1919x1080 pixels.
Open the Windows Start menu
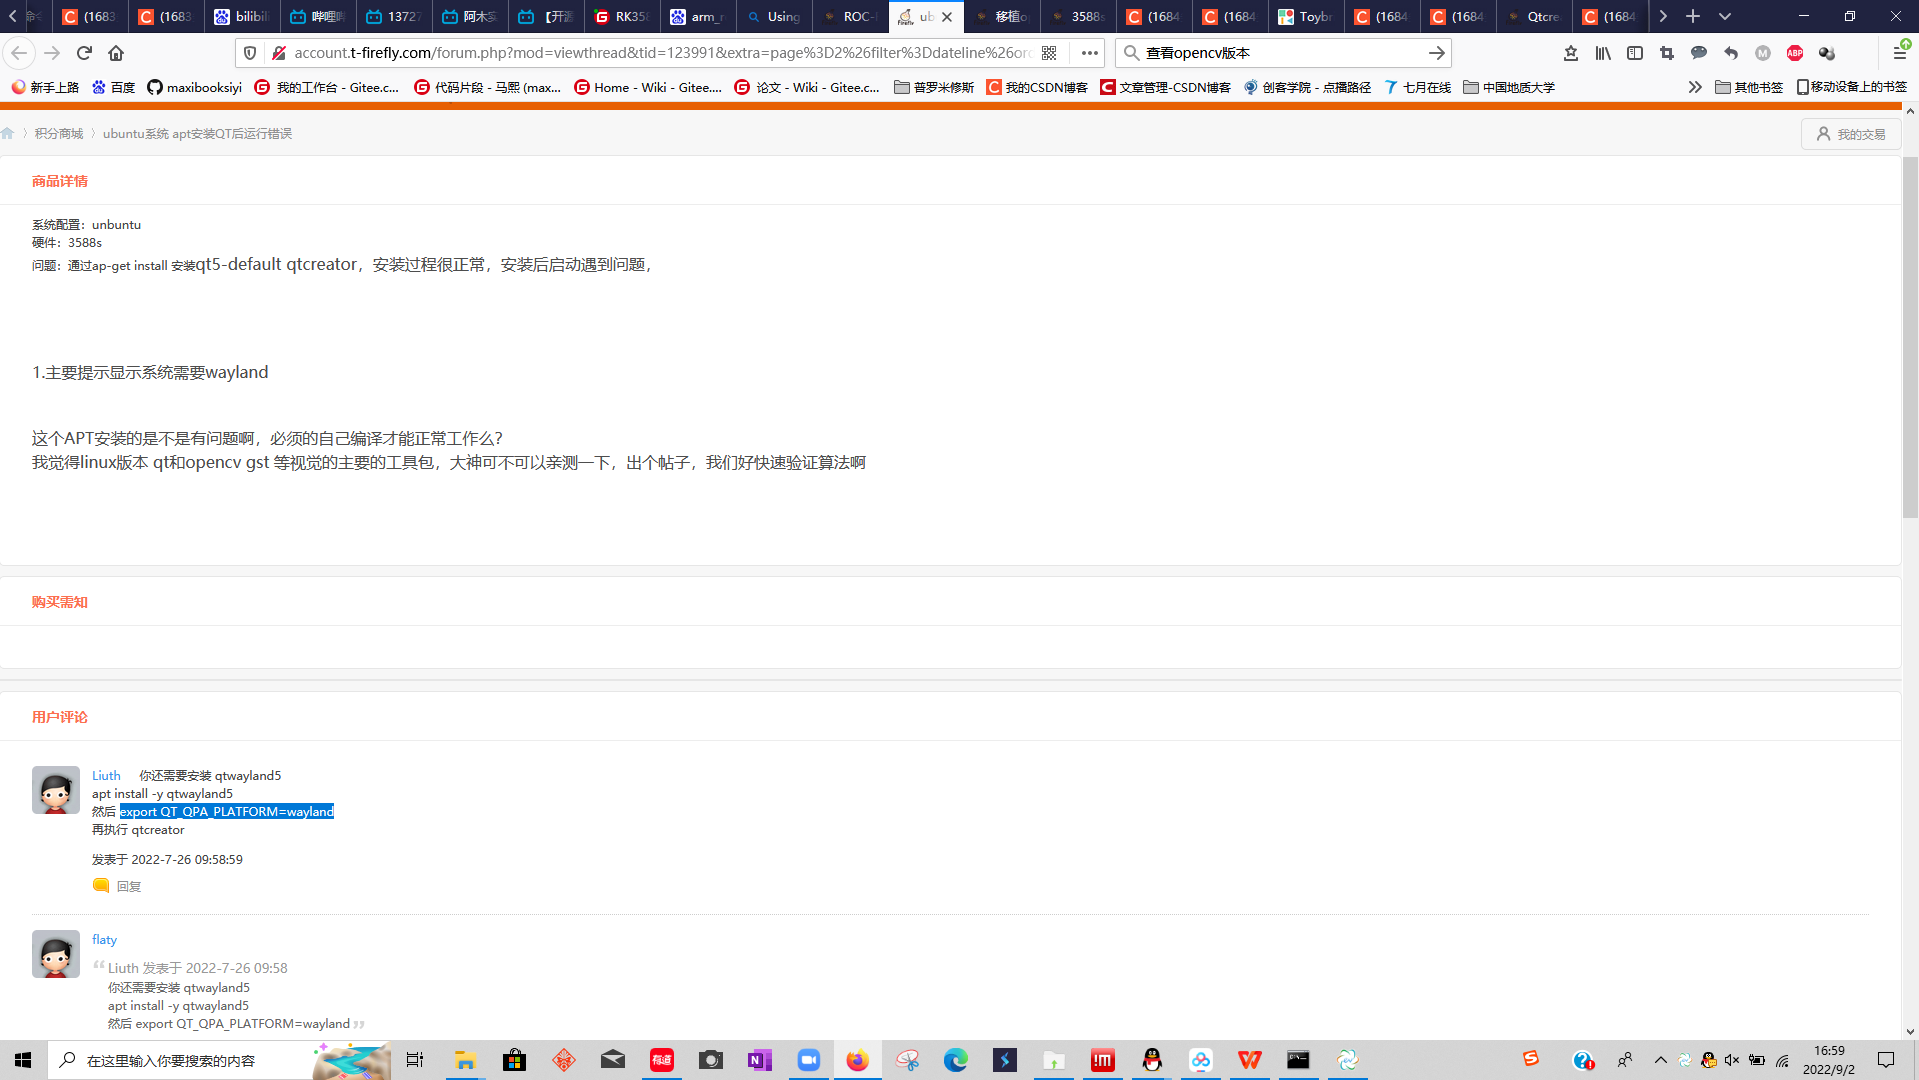click(23, 1060)
